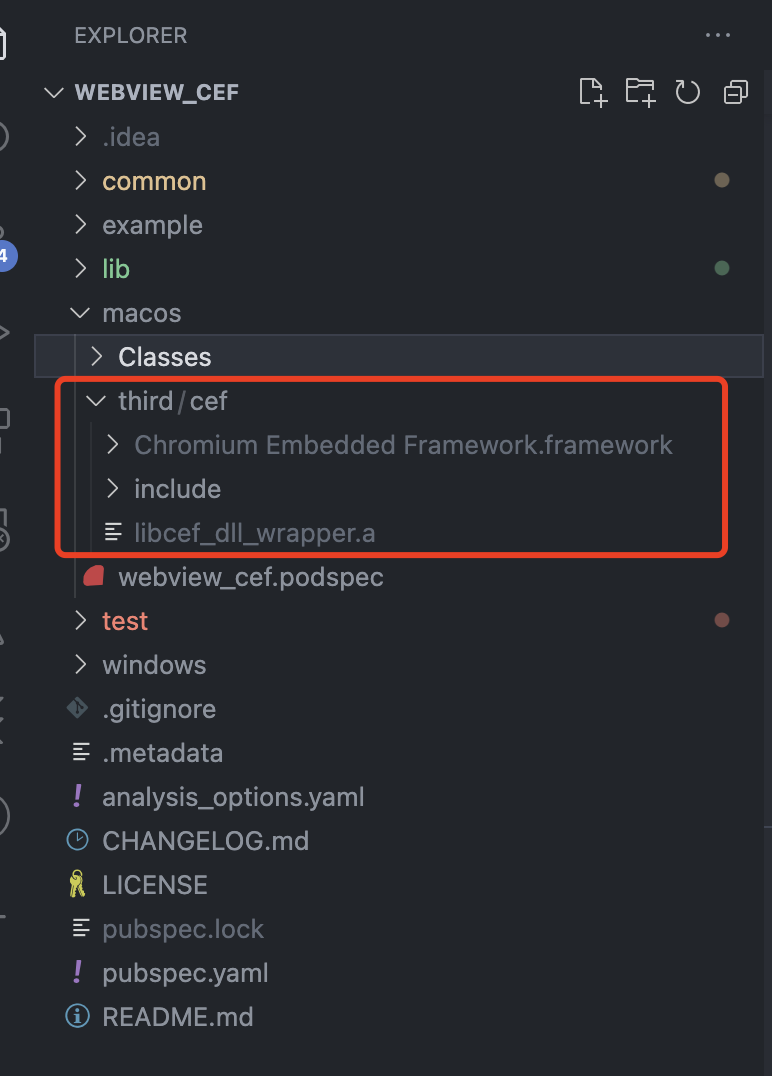The height and width of the screenshot is (1076, 772).
Task: Click the EXPLORER panel header
Action: [x=130, y=35]
